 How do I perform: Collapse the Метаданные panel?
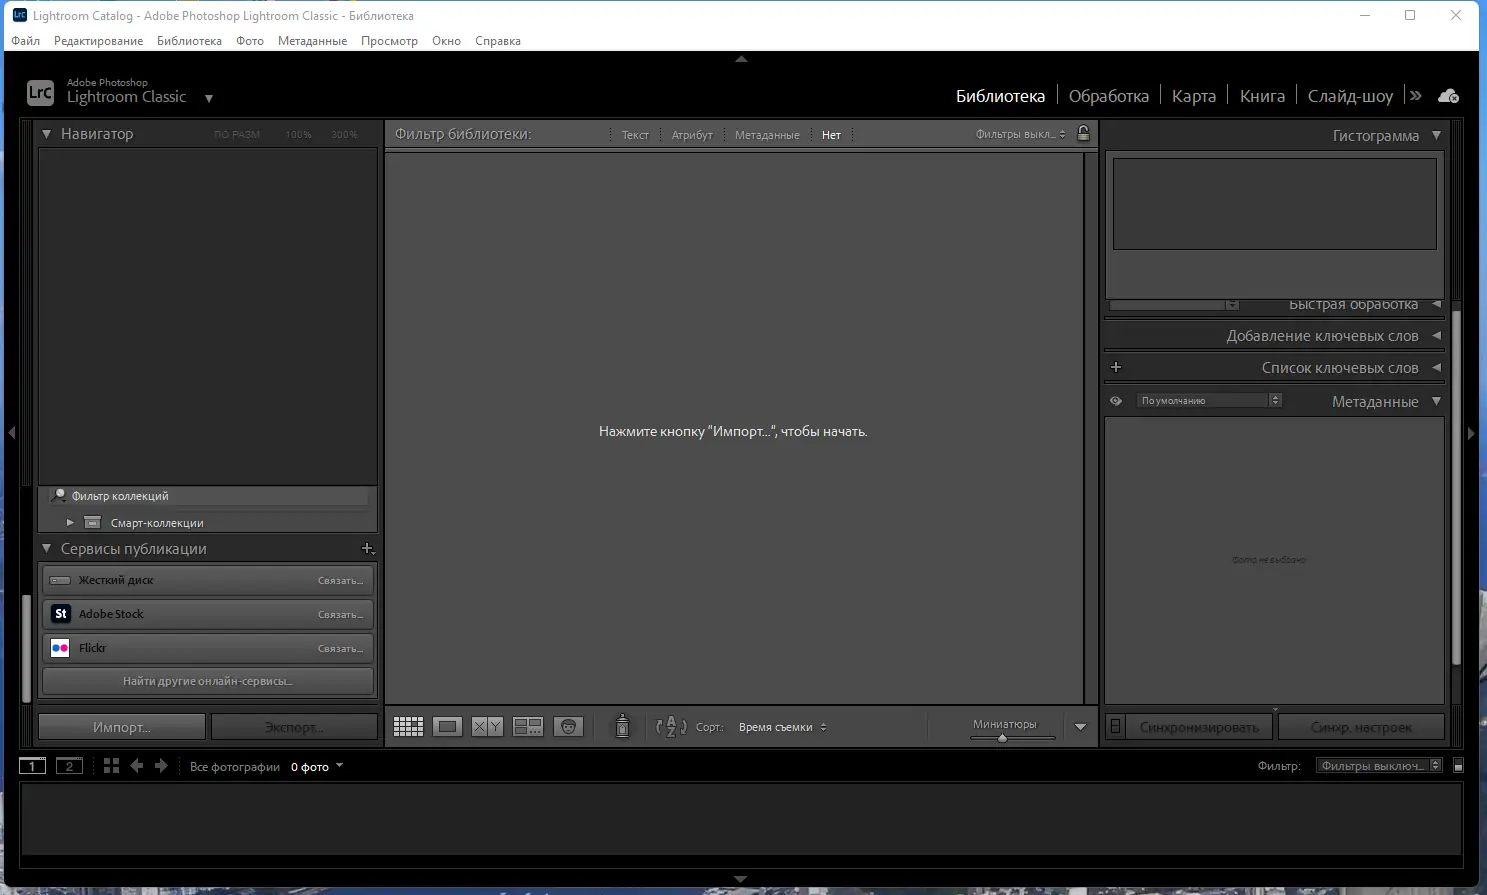click(1436, 401)
